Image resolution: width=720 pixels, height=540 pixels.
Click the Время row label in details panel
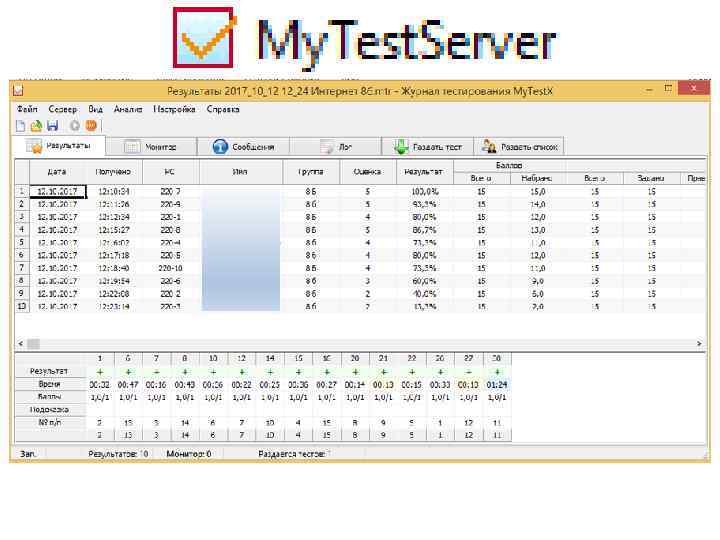point(50,384)
